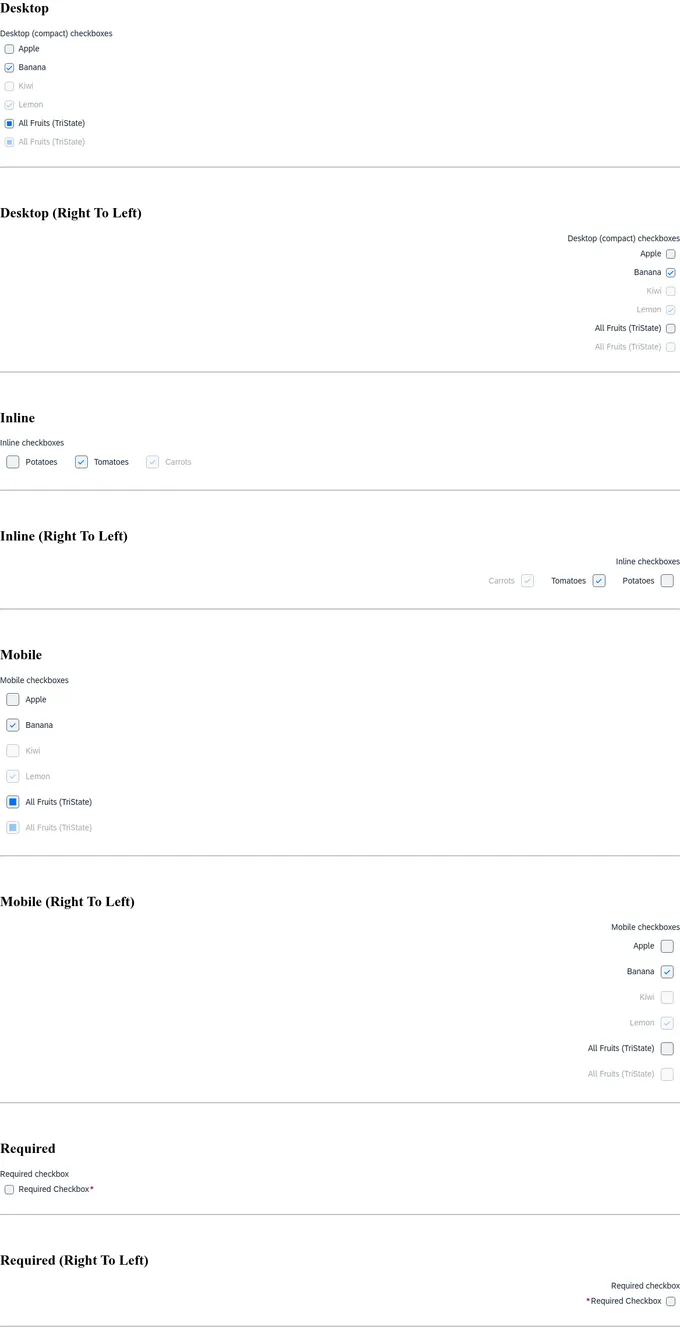Uncheck Banana in Desktop Right To Left section
The width and height of the screenshot is (680, 1336).
pyautogui.click(x=670, y=273)
